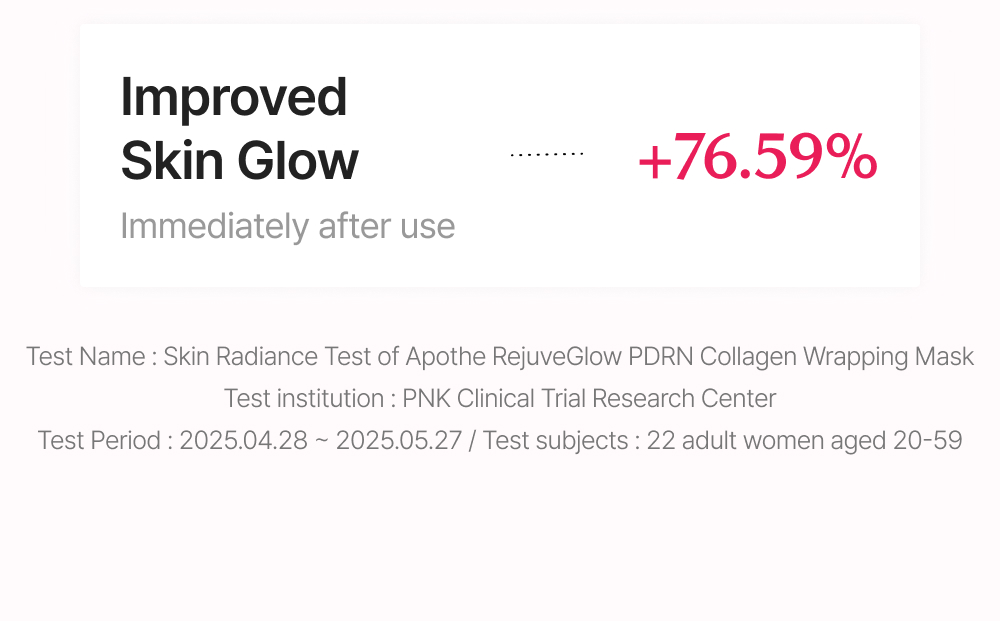
Task: Click "PNK Clinical Trial Research Center"
Action: pyautogui.click(x=589, y=398)
